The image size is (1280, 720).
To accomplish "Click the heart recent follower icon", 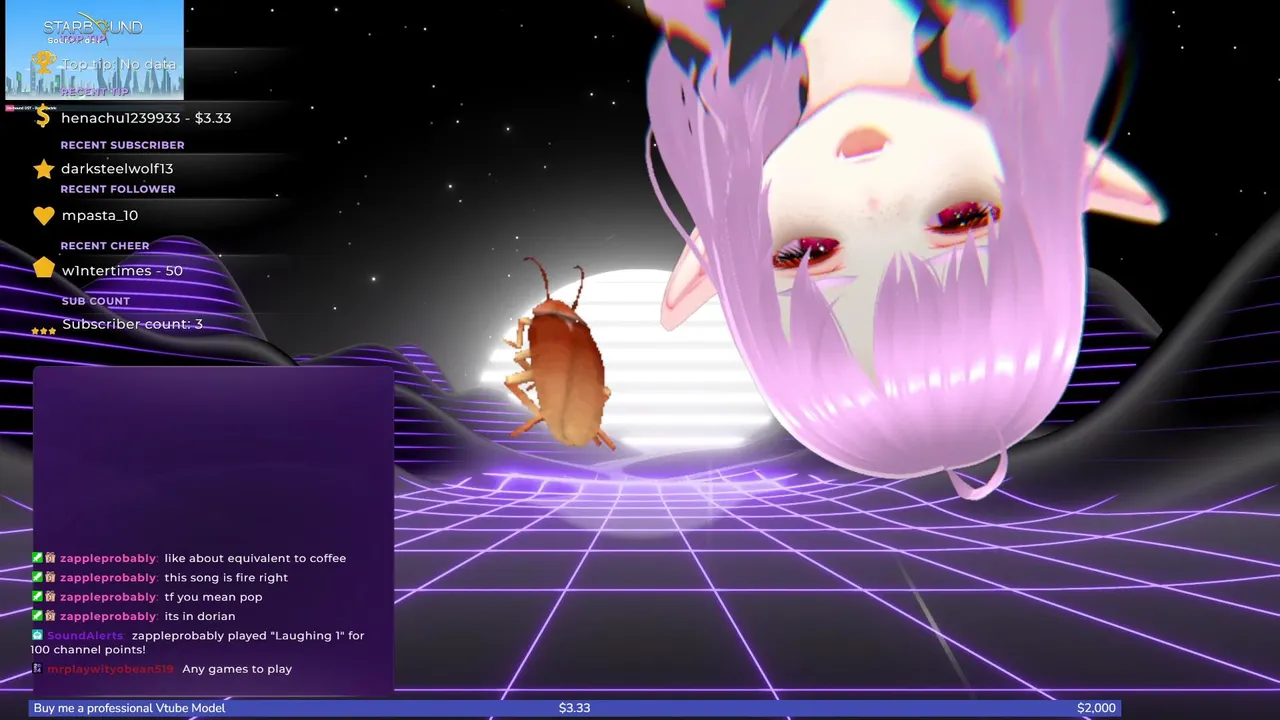I will (43, 216).
